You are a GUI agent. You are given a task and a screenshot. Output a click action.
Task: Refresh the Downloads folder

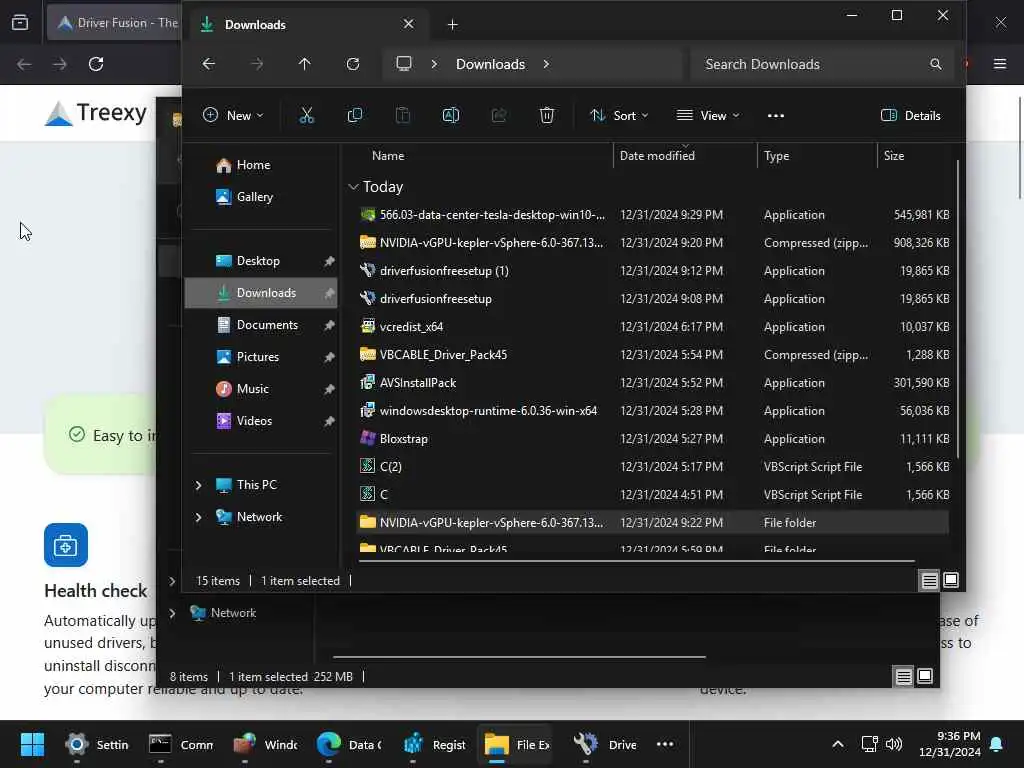[353, 64]
